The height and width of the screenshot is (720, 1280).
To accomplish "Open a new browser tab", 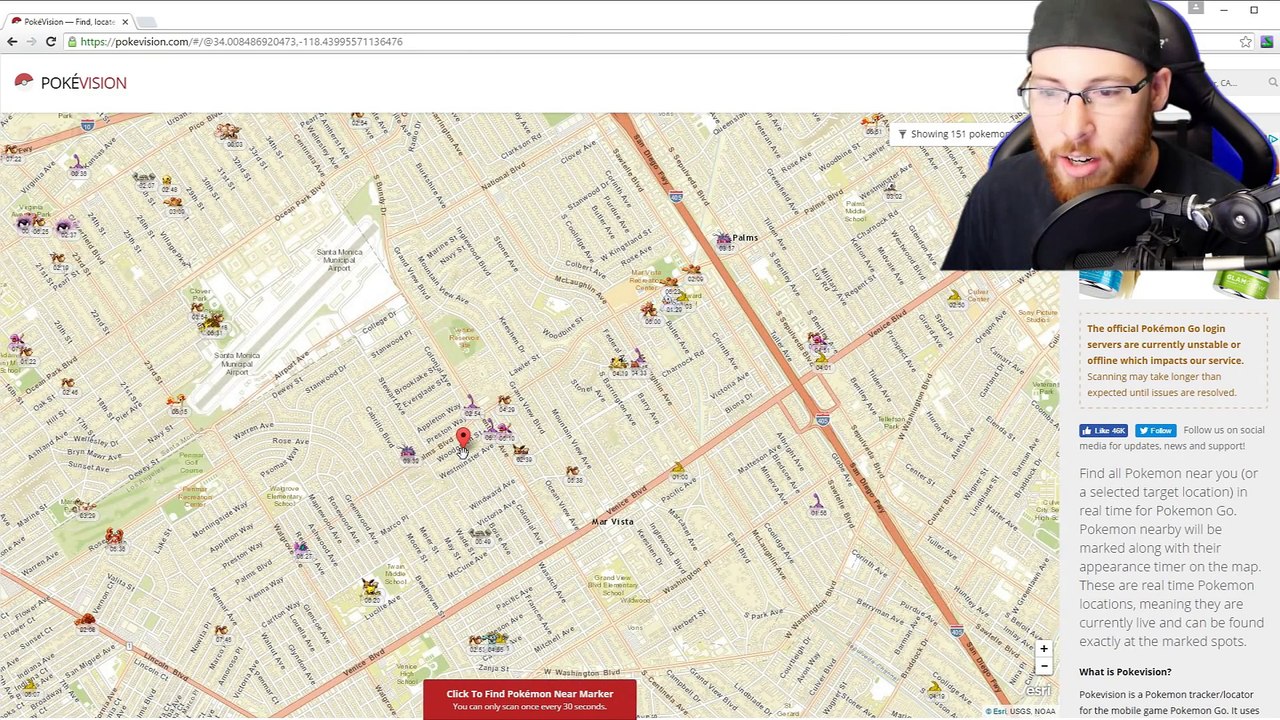I will pos(146,21).
